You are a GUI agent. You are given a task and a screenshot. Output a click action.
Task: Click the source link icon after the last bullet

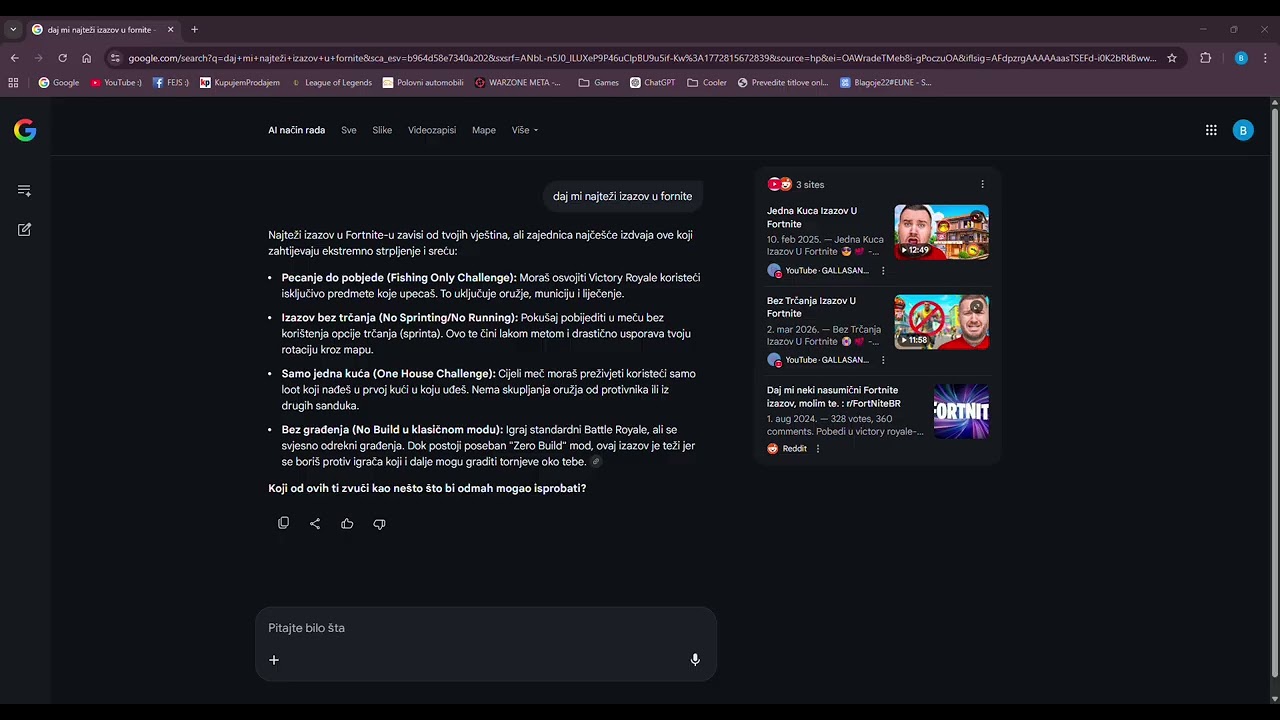click(x=596, y=462)
